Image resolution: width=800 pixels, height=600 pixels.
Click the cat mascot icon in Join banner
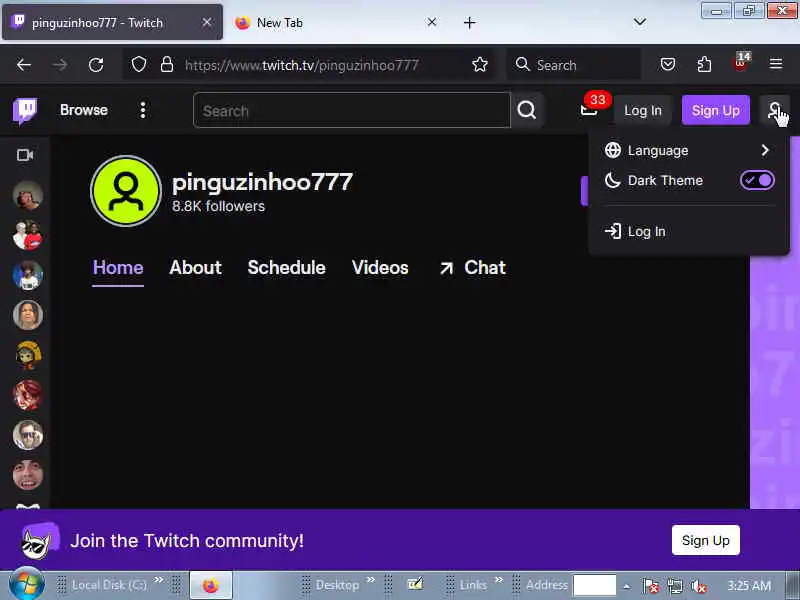tap(39, 541)
